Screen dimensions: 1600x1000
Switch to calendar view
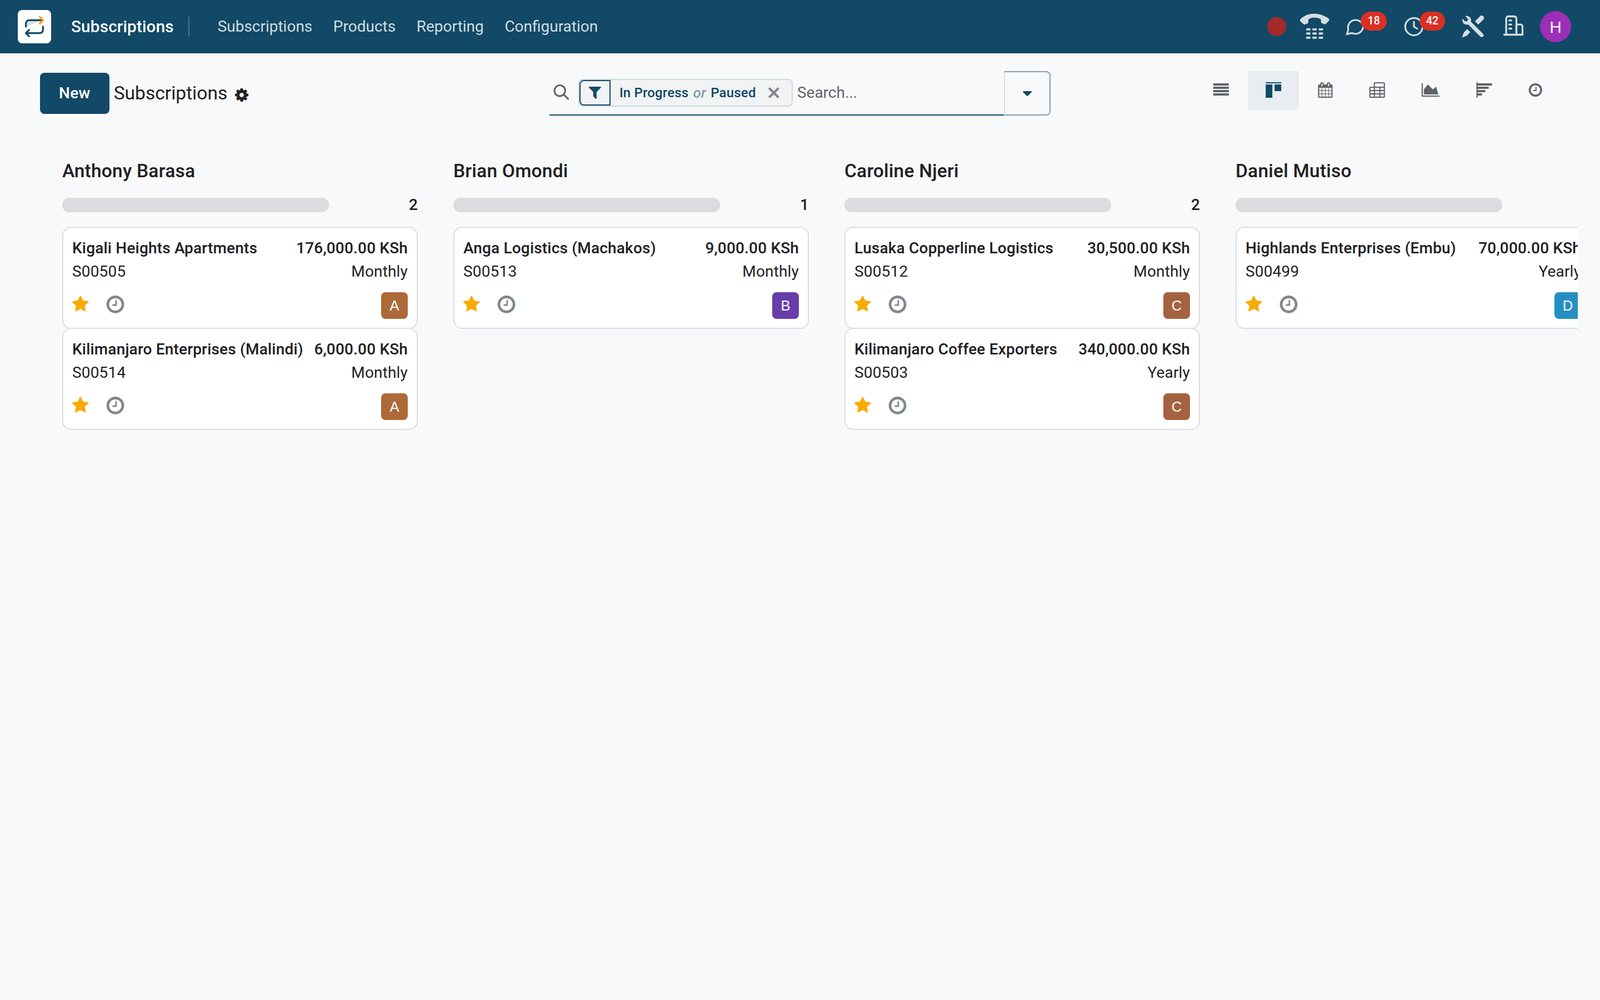(x=1325, y=90)
